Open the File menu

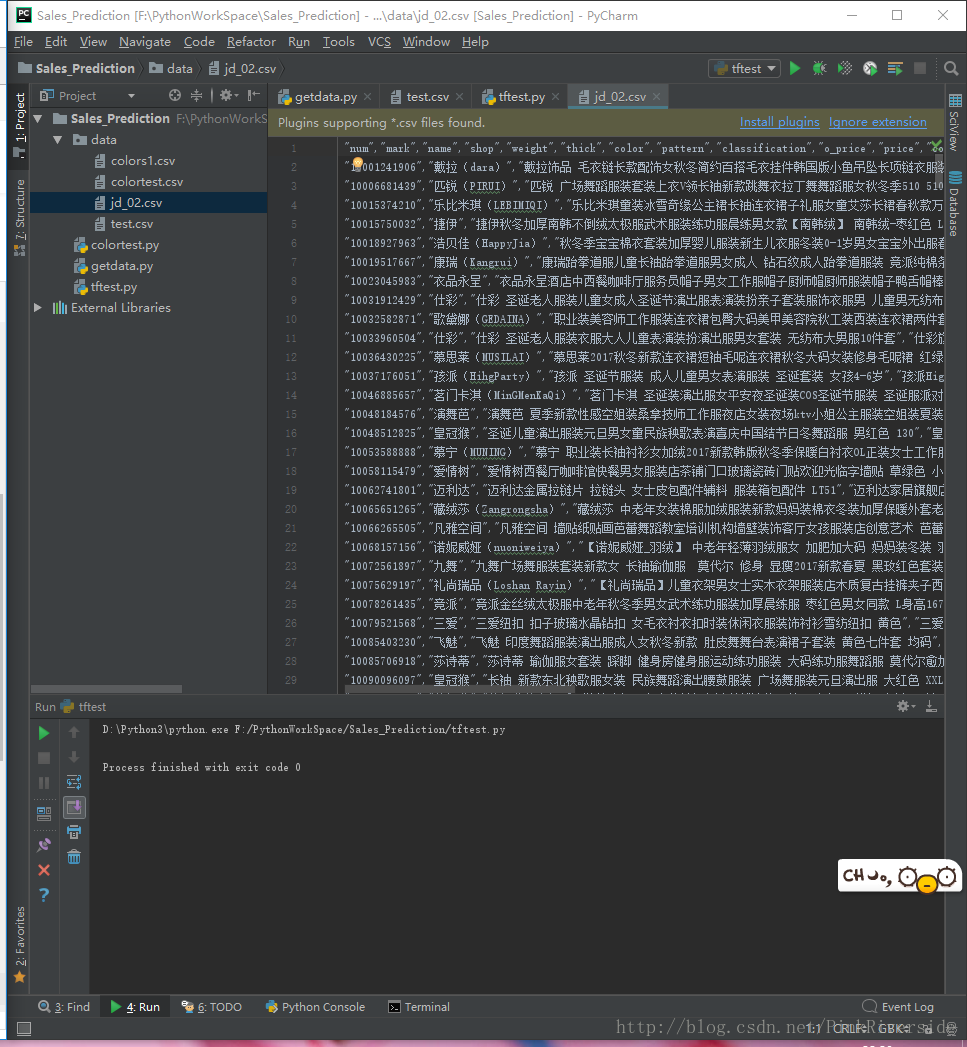23,41
